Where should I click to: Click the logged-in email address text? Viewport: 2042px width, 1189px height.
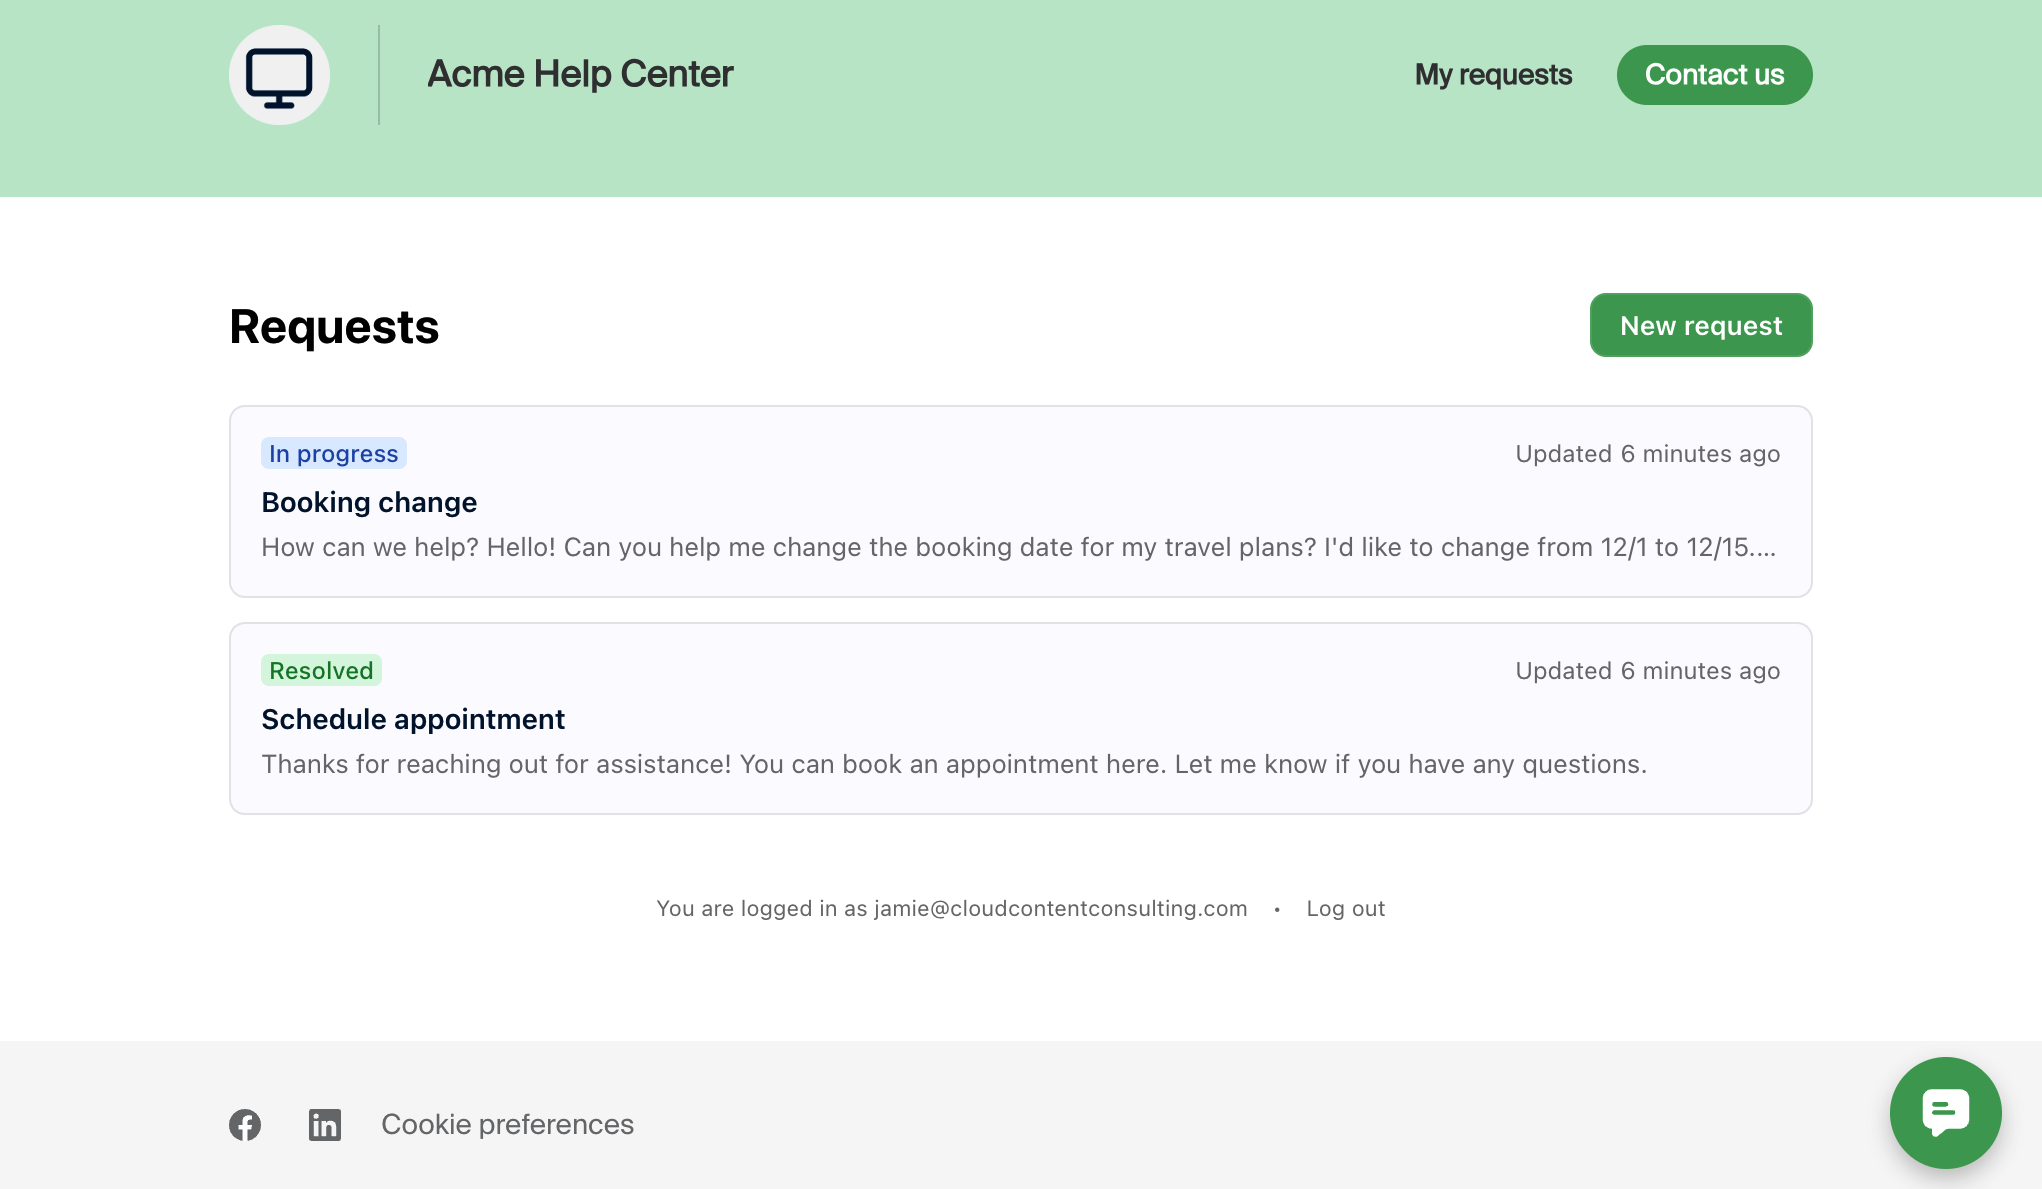click(x=1061, y=908)
